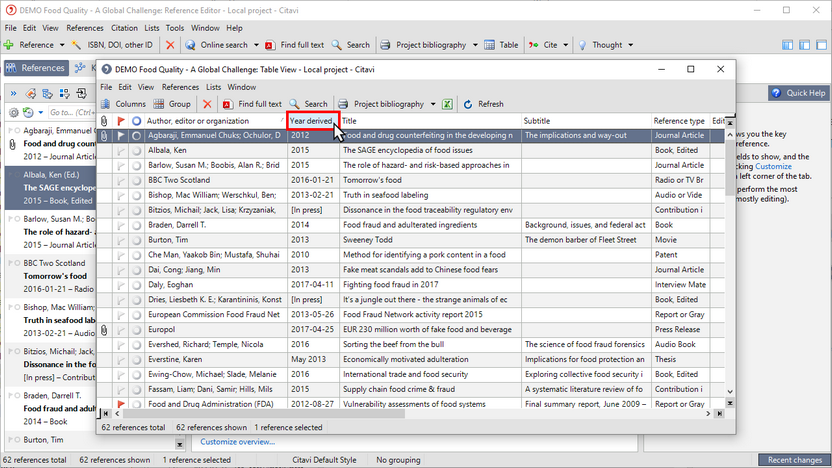Click Search magnifier in the Table View toolbar
832x468 pixels.
(294, 104)
